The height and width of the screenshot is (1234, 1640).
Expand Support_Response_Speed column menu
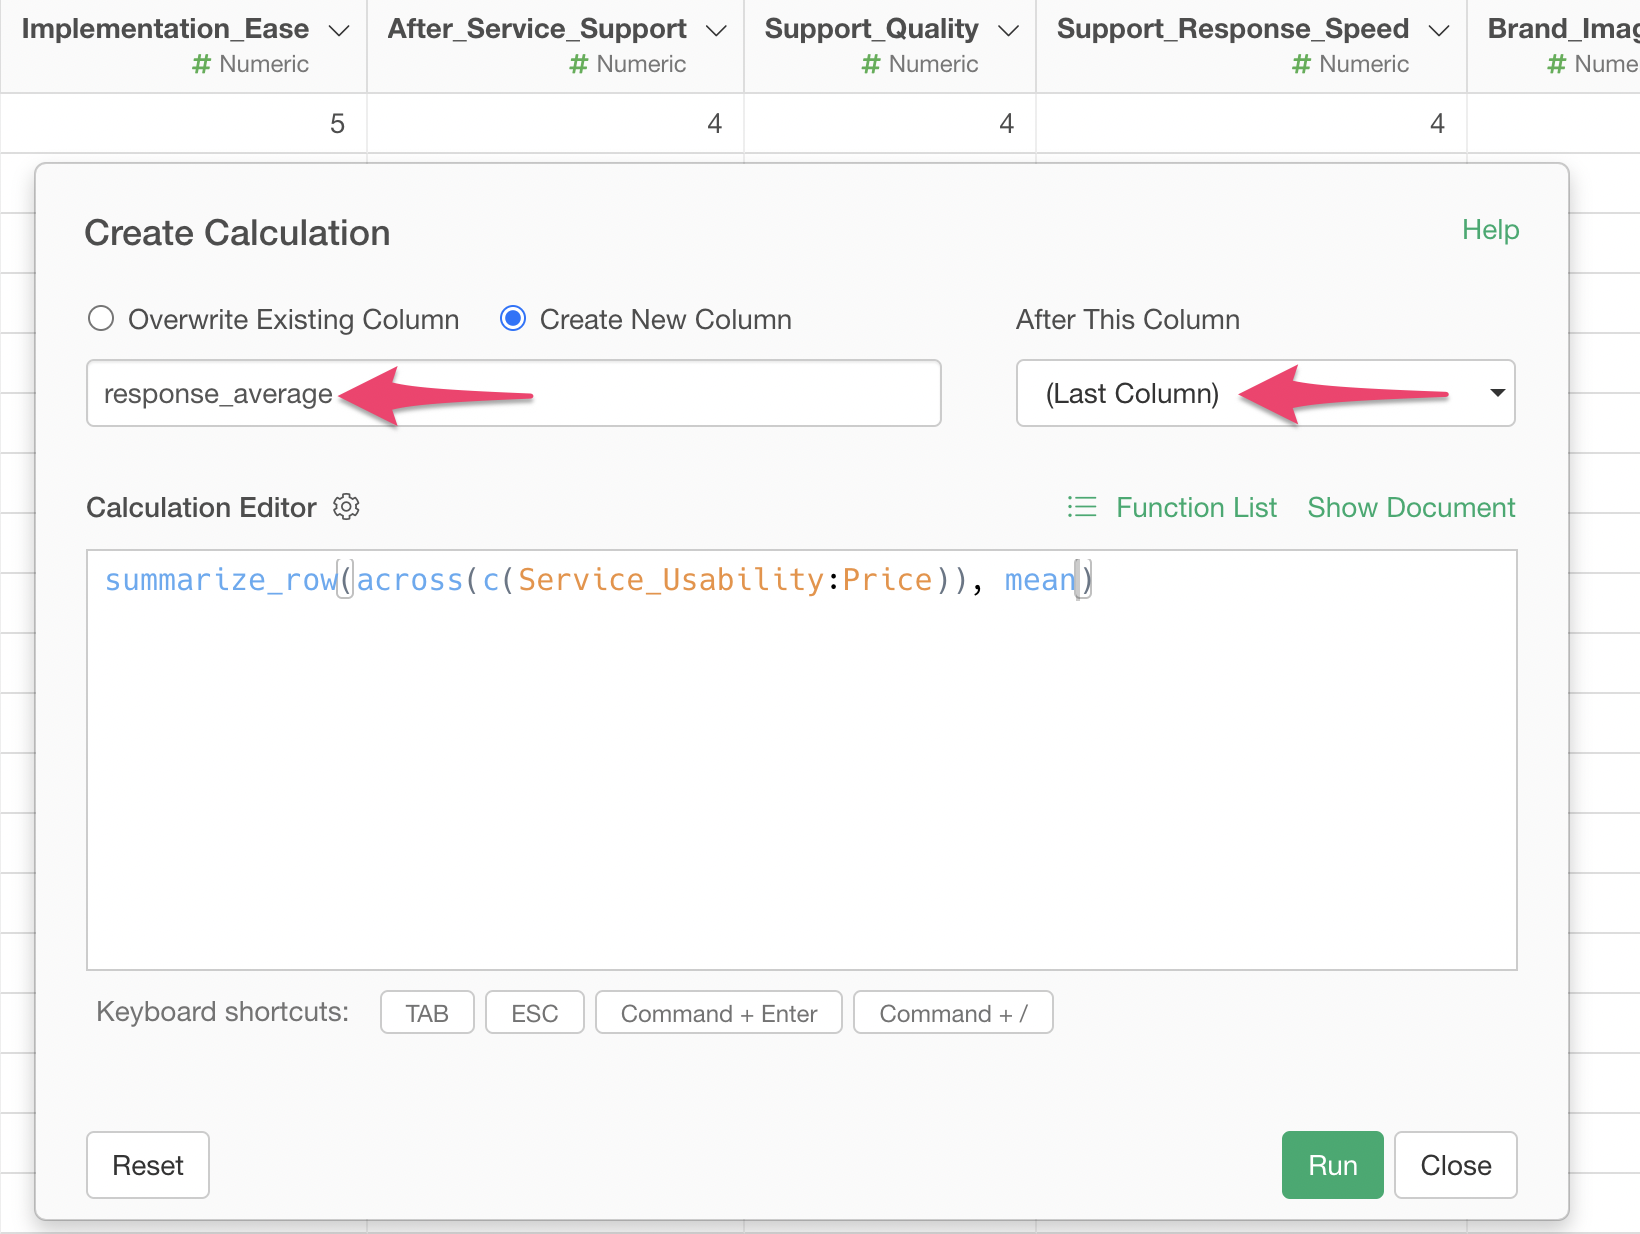click(1439, 30)
